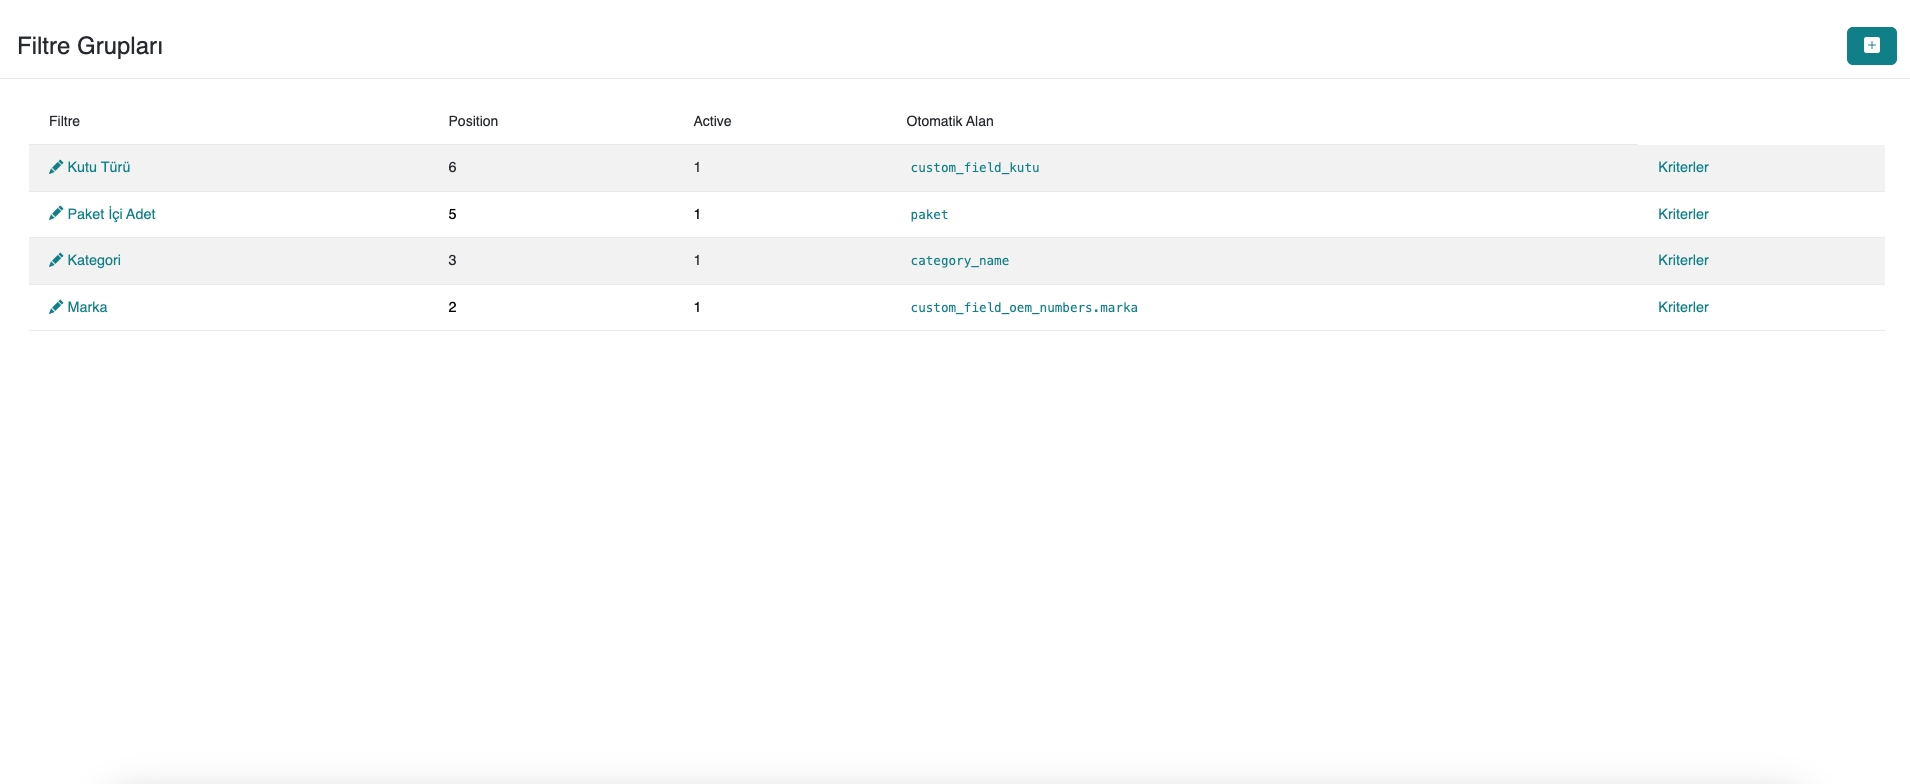The height and width of the screenshot is (784, 1910).
Task: Open the Paket İçi Adet filter link
Action: (111, 214)
